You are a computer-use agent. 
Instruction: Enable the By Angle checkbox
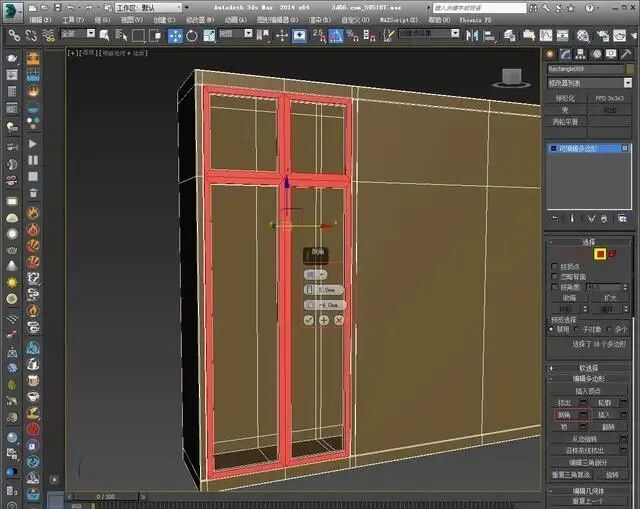point(554,287)
